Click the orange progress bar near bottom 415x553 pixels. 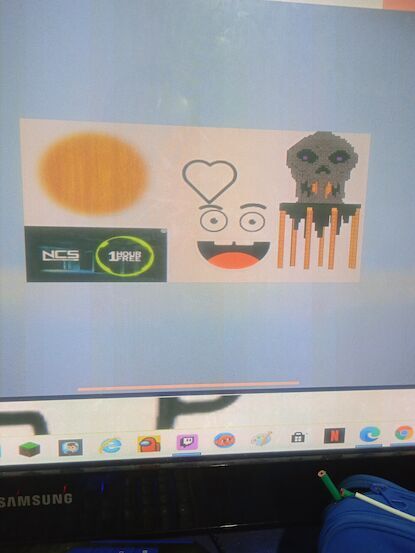point(189,385)
